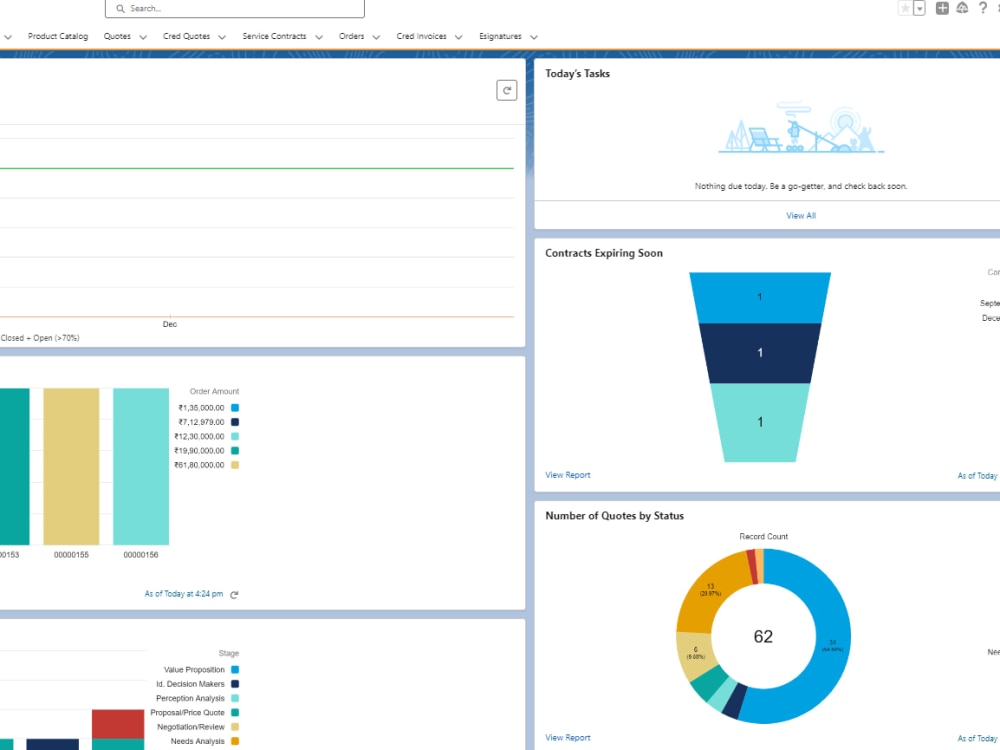Image resolution: width=1000 pixels, height=750 pixels.
Task: Open the favorites star icon
Action: click(x=905, y=8)
